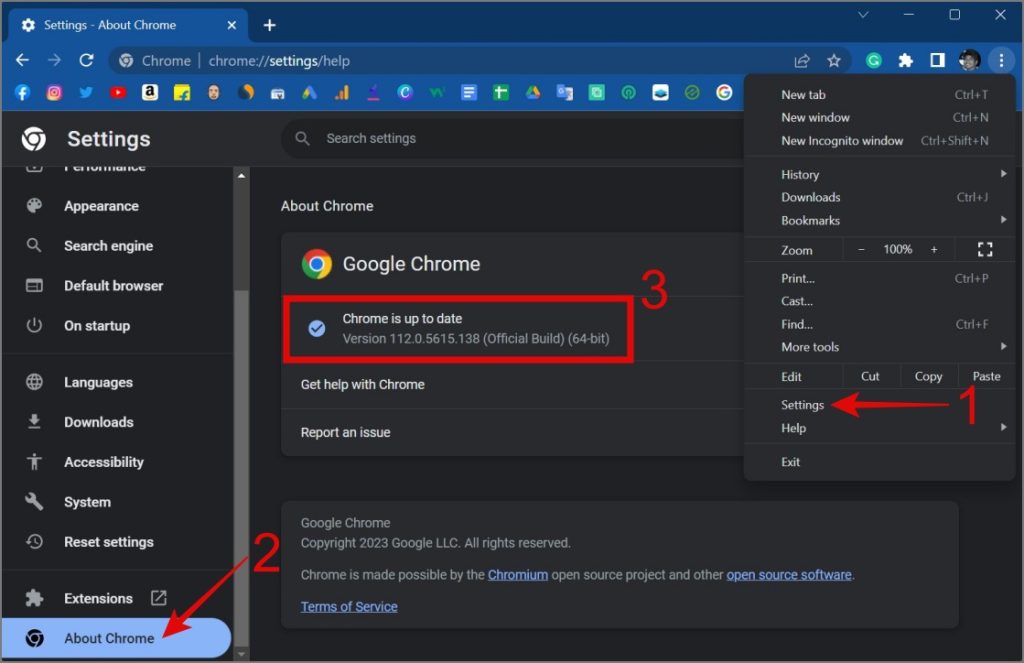Bookmark this page with the star icon

pos(833,61)
